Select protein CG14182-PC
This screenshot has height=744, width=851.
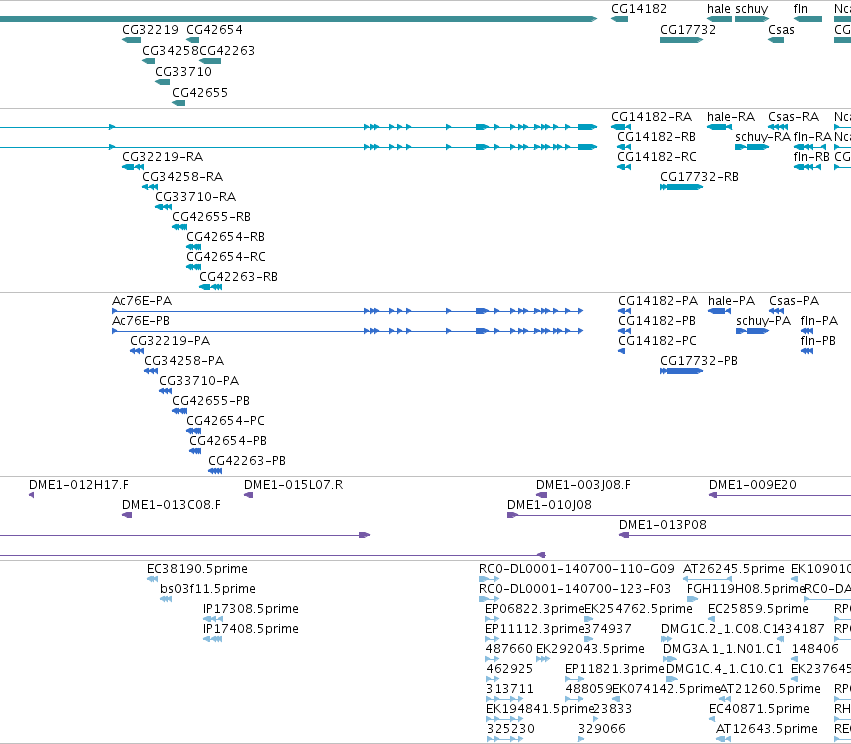click(657, 341)
